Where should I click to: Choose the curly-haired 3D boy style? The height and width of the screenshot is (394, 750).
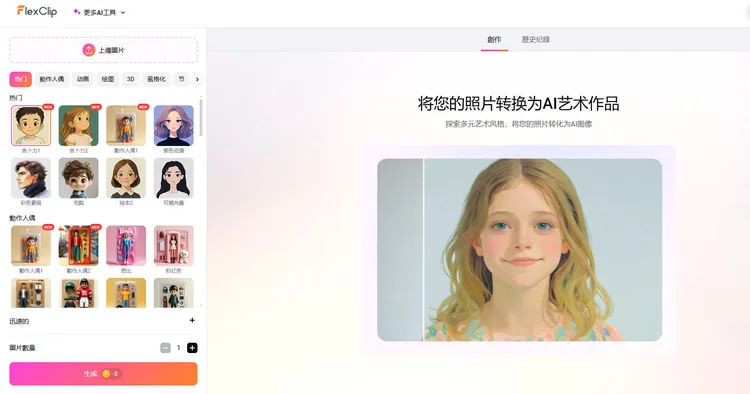[78, 178]
